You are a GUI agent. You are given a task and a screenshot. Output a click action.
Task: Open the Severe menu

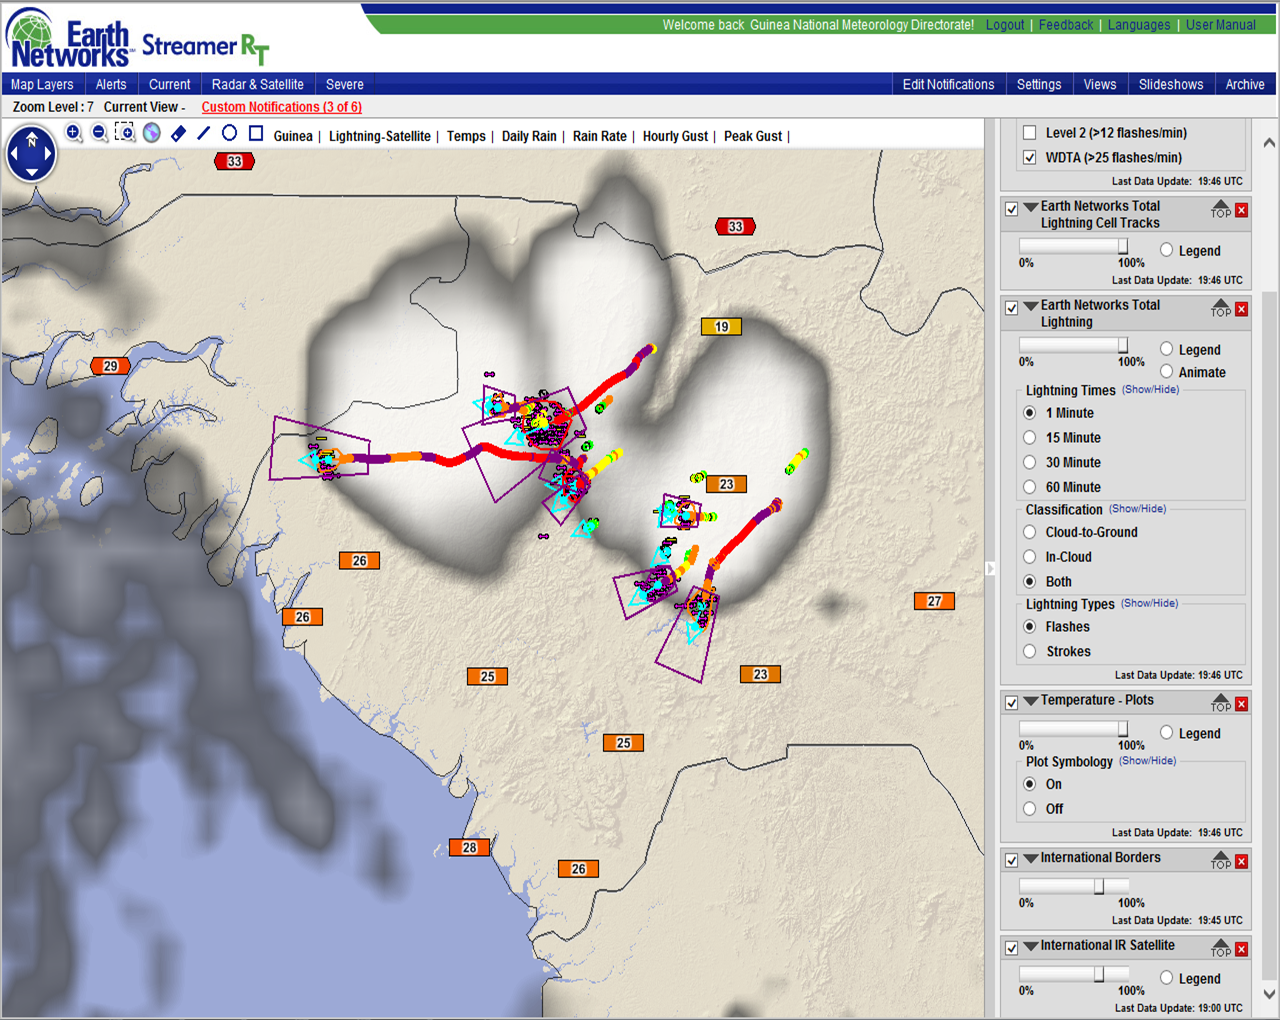click(x=345, y=84)
